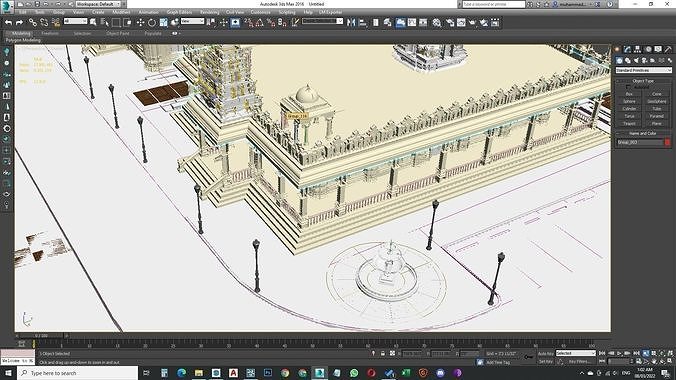Open the Standard Primitives dropdown
Image resolution: width=676 pixels, height=380 pixels.
(x=643, y=70)
